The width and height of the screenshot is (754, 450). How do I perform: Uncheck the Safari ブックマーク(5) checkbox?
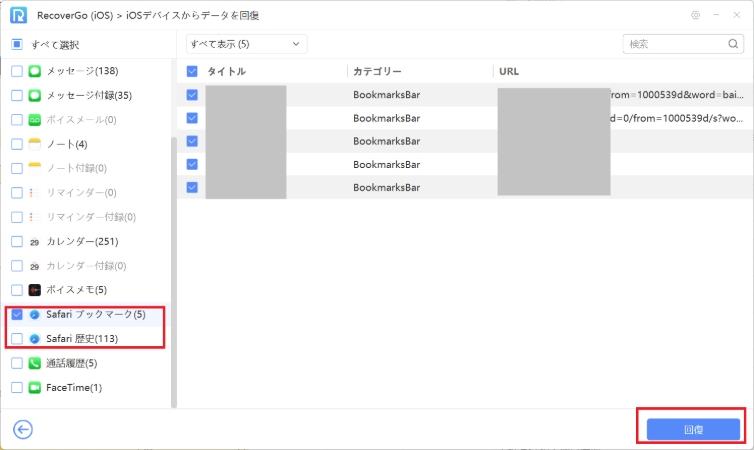pos(17,314)
